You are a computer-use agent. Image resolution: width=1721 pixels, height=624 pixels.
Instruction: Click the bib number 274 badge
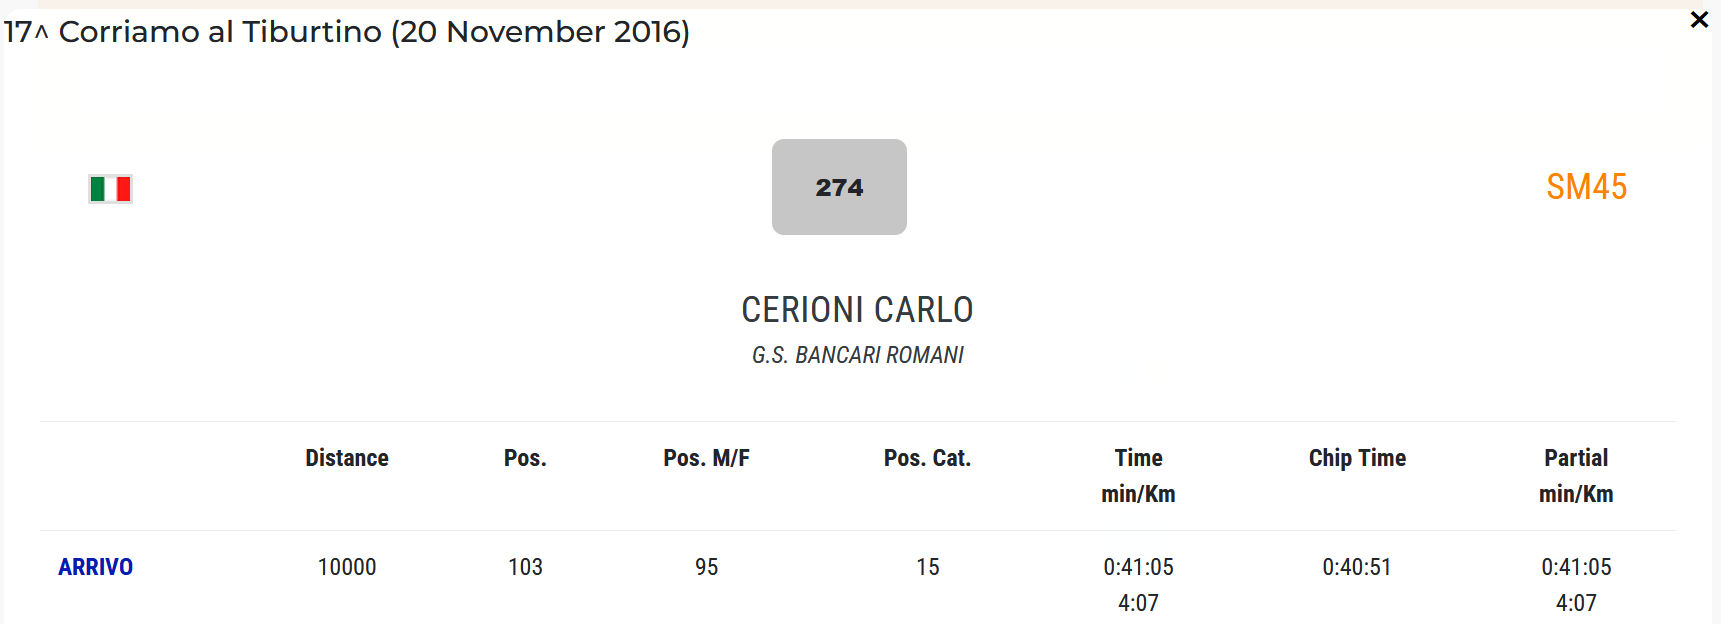(x=839, y=187)
